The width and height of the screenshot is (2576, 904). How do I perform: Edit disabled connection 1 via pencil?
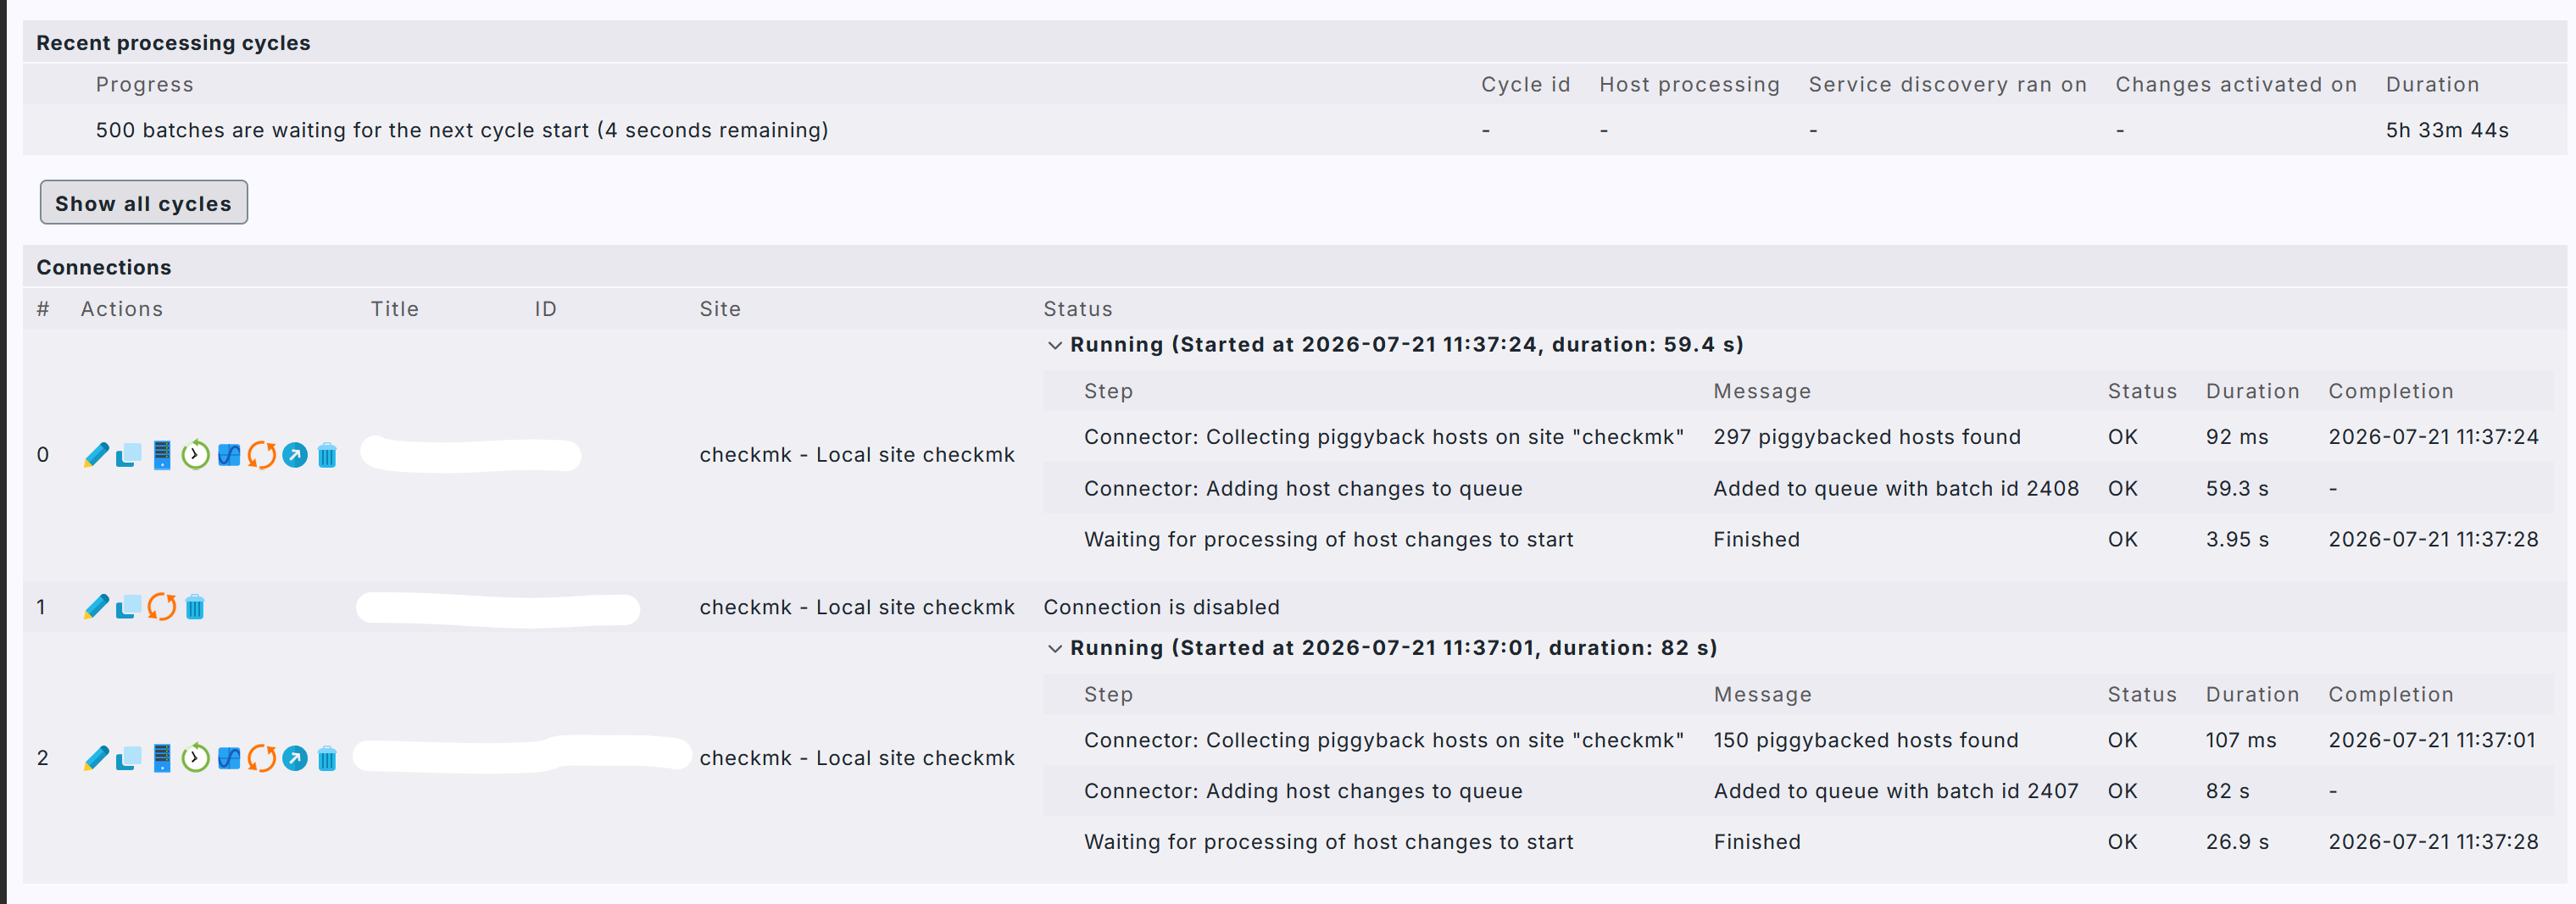pyautogui.click(x=96, y=607)
